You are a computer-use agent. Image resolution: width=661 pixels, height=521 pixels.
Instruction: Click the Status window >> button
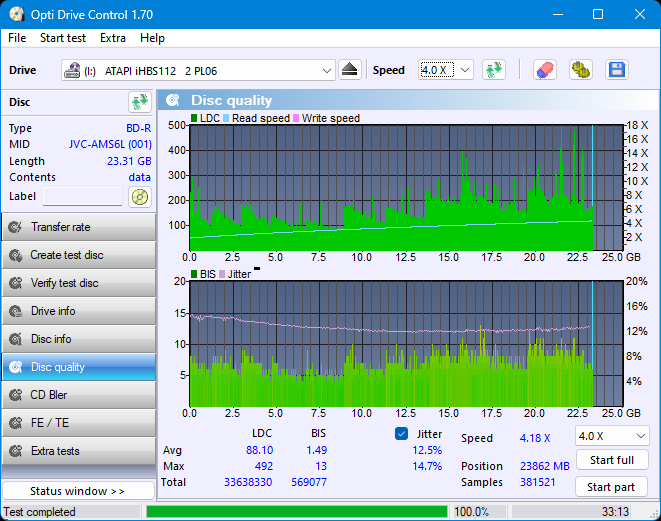(x=78, y=491)
